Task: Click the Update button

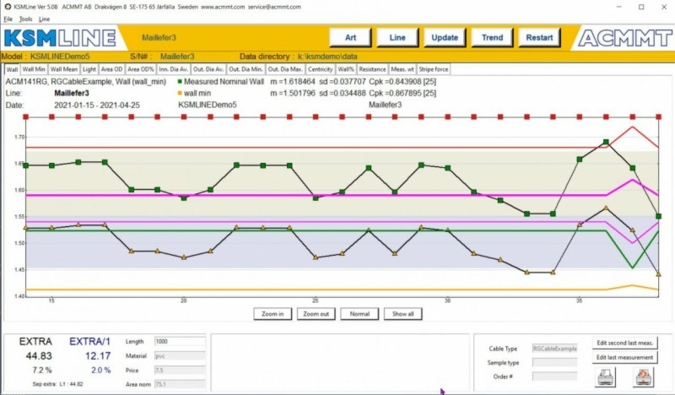Action: [x=445, y=38]
